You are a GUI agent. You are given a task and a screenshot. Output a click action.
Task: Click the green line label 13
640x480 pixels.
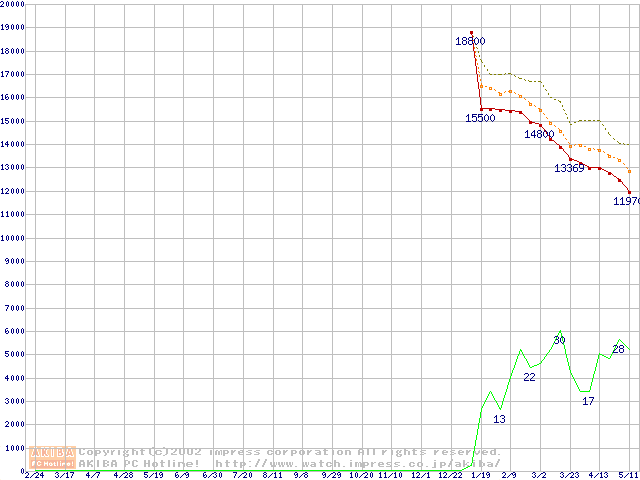(x=499, y=419)
